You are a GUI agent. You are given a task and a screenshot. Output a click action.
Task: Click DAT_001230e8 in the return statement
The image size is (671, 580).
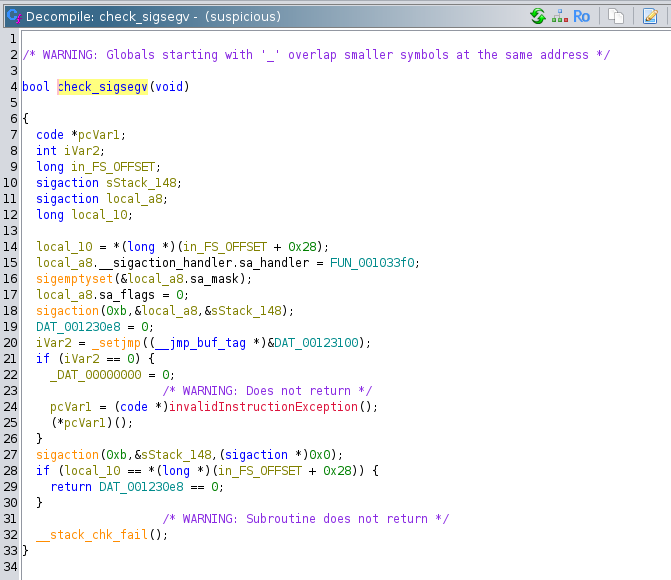141,487
